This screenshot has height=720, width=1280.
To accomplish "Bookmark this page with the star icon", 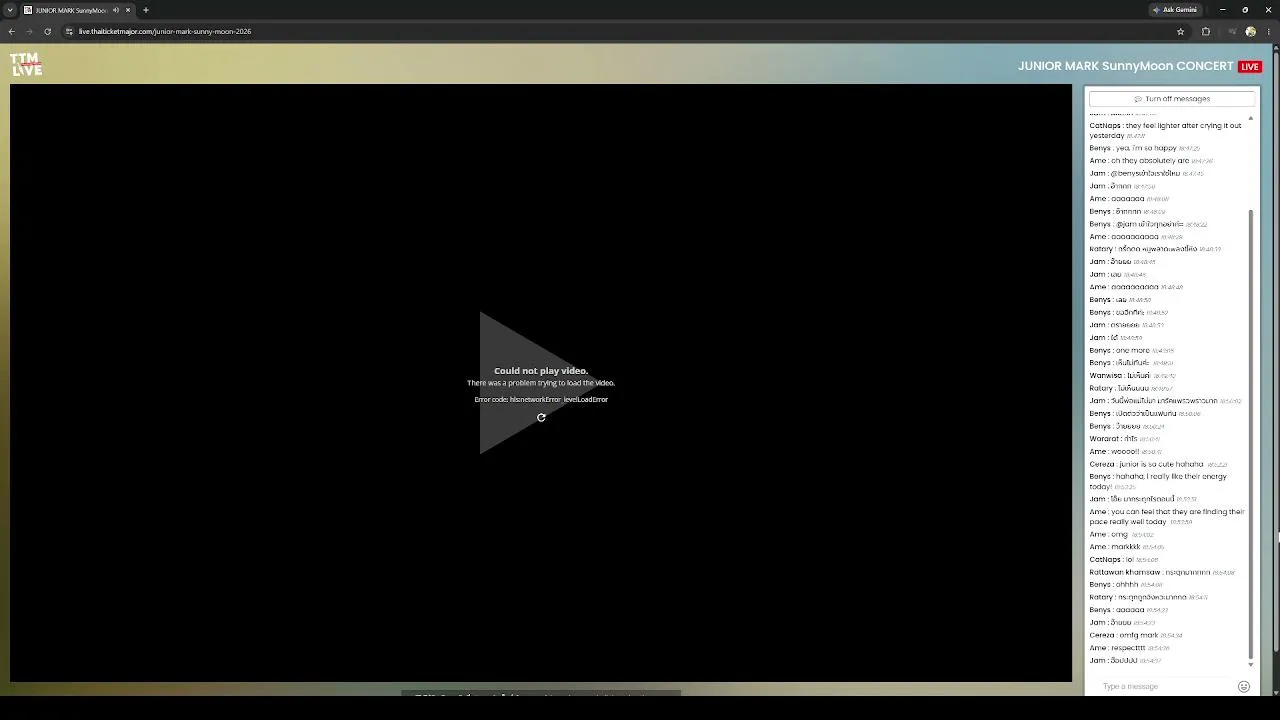I will tap(1180, 31).
